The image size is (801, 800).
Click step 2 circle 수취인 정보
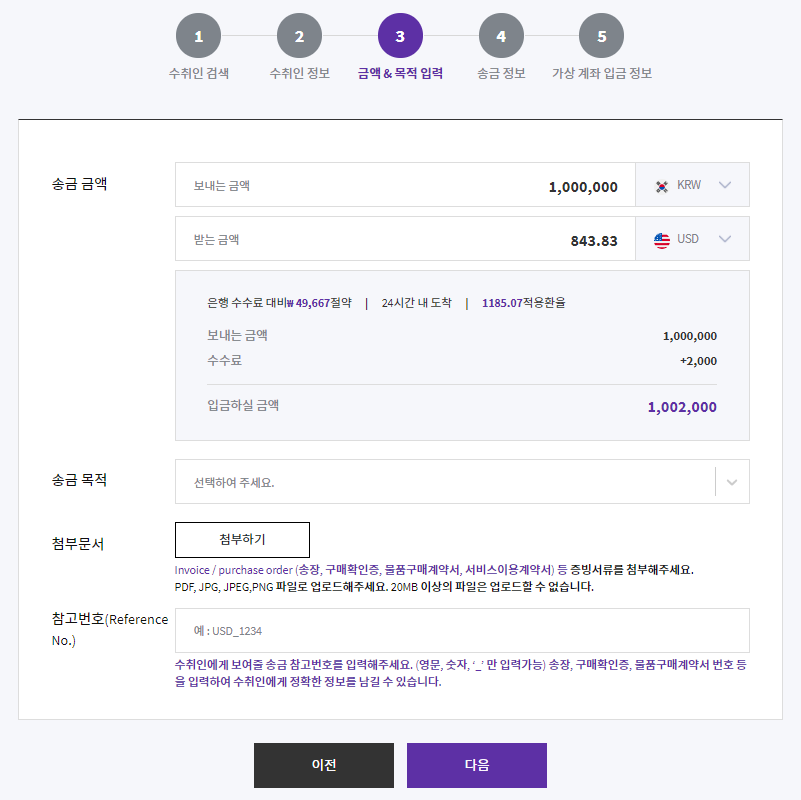pos(299,36)
